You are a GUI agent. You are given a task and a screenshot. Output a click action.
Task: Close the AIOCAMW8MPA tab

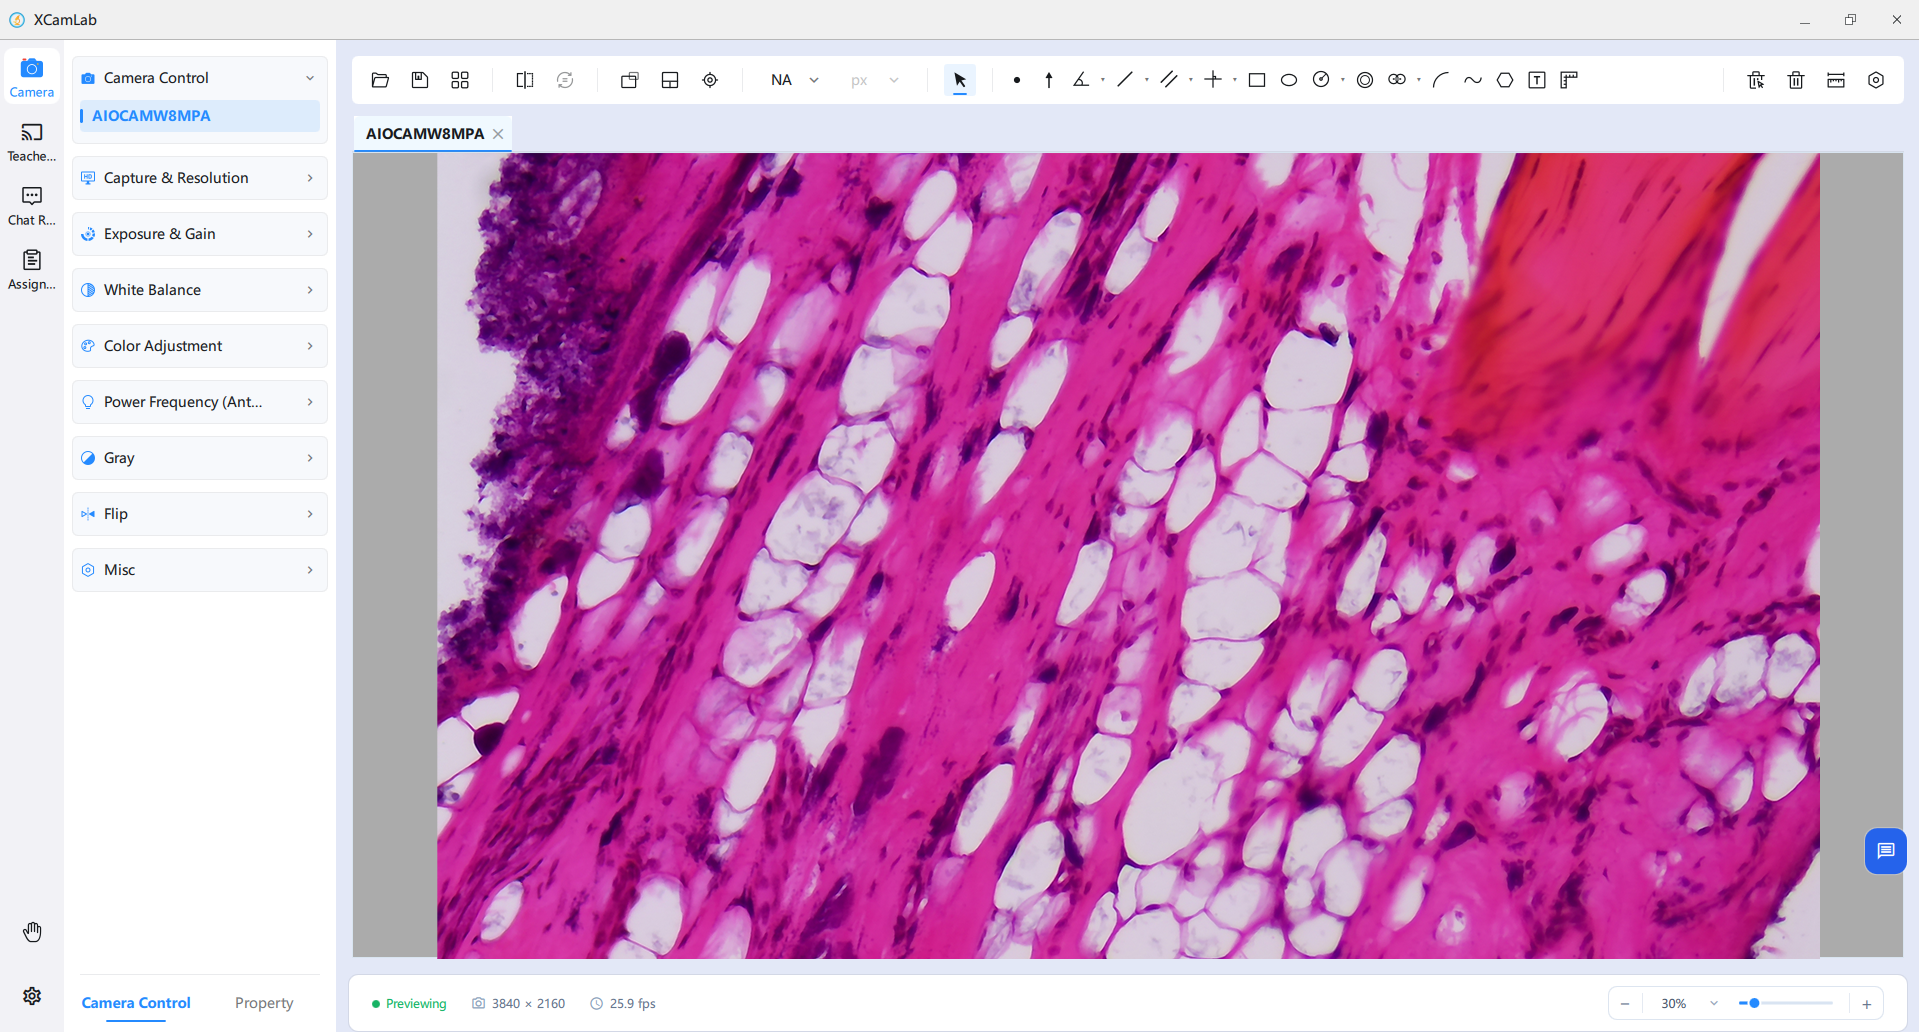(x=498, y=134)
